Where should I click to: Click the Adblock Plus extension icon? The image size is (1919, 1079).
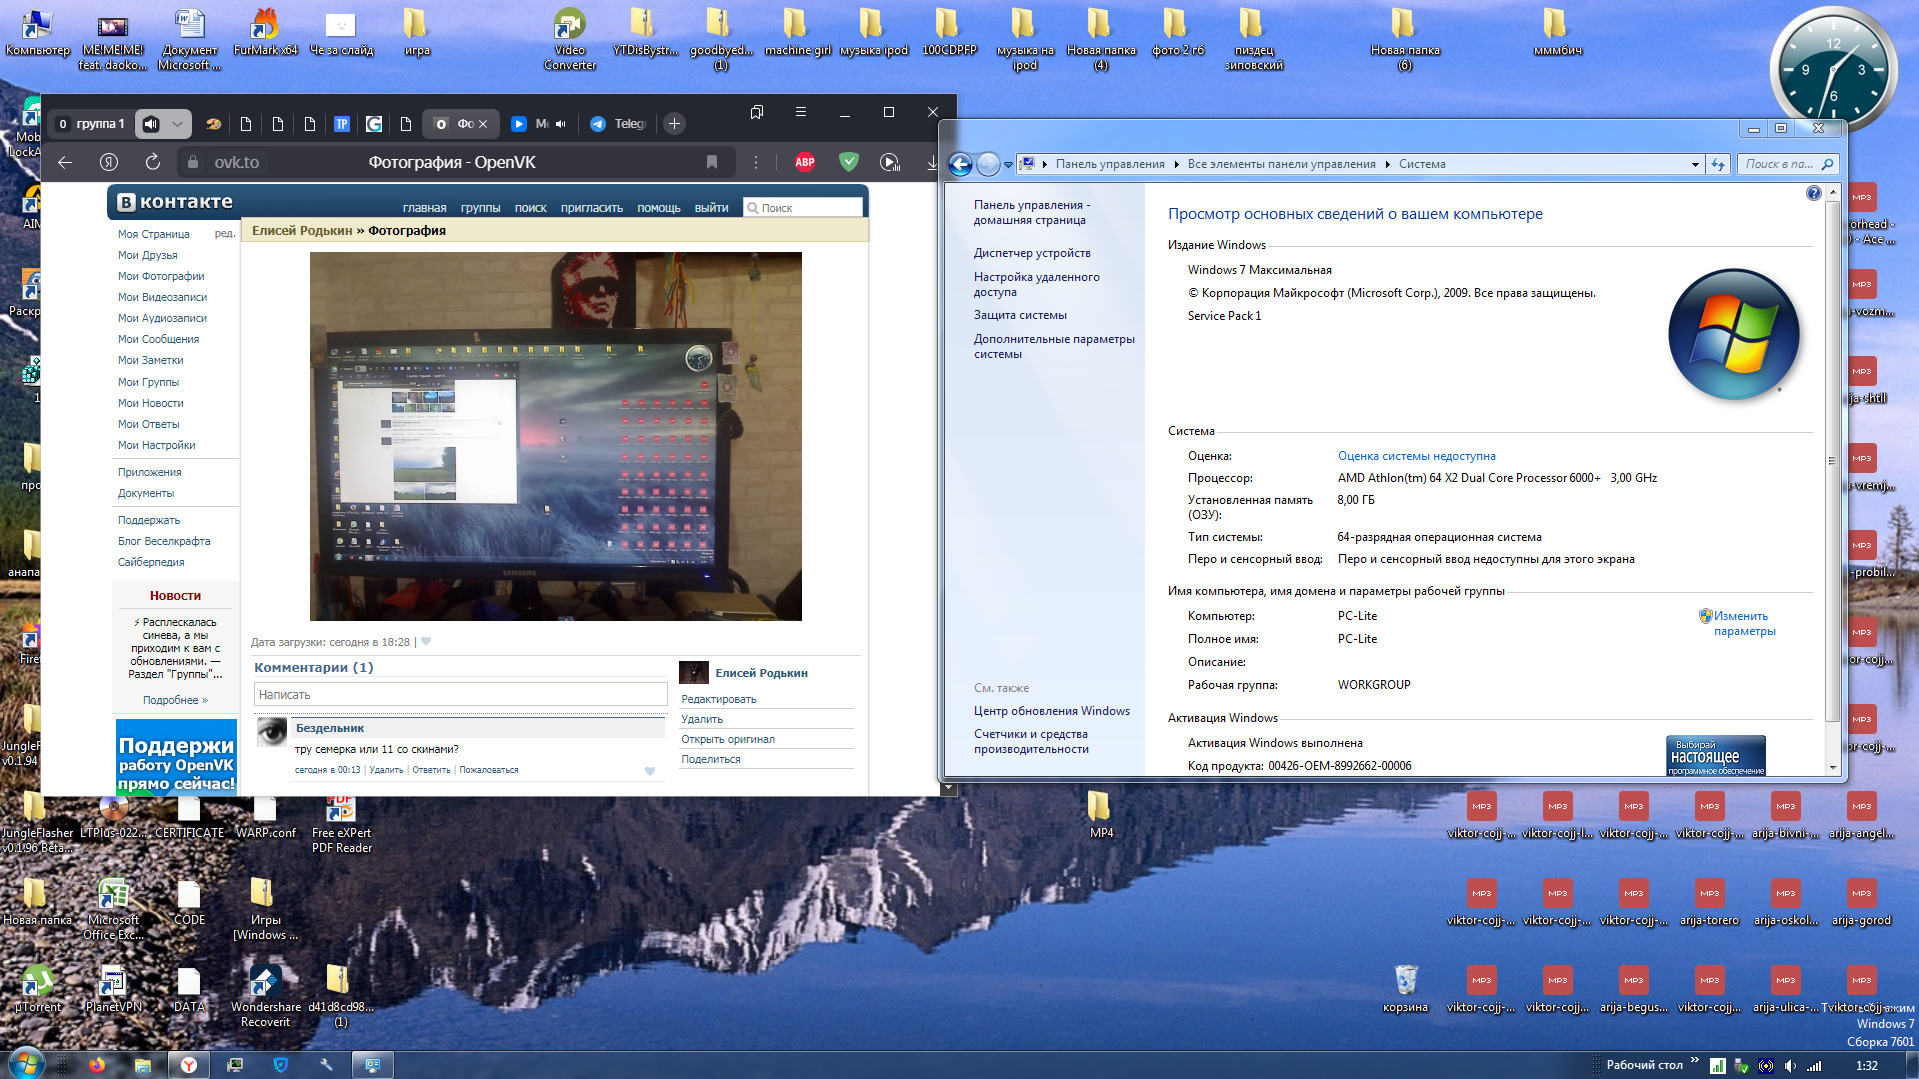(804, 162)
